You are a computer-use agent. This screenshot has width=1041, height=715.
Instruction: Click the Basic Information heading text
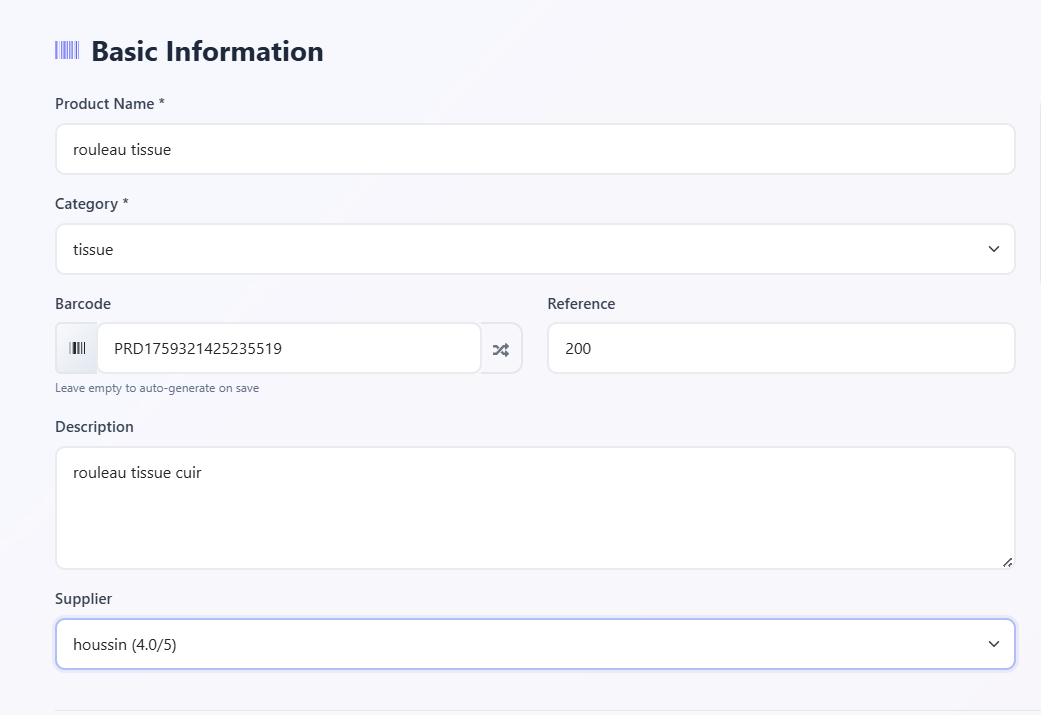207,51
